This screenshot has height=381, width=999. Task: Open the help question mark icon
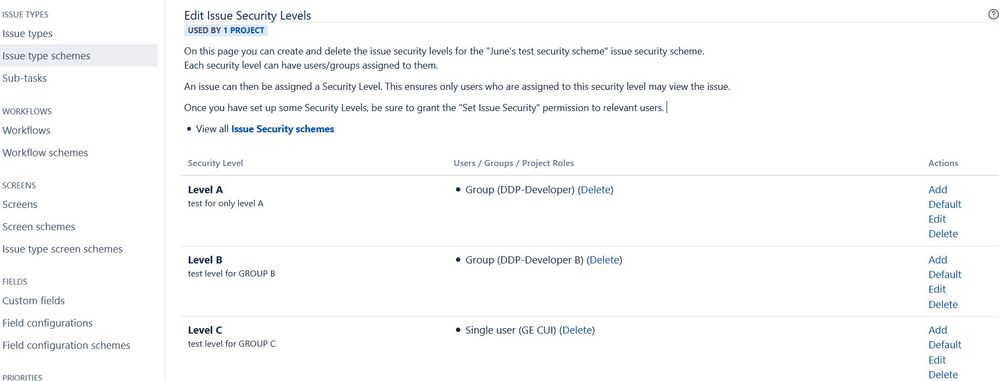993,14
